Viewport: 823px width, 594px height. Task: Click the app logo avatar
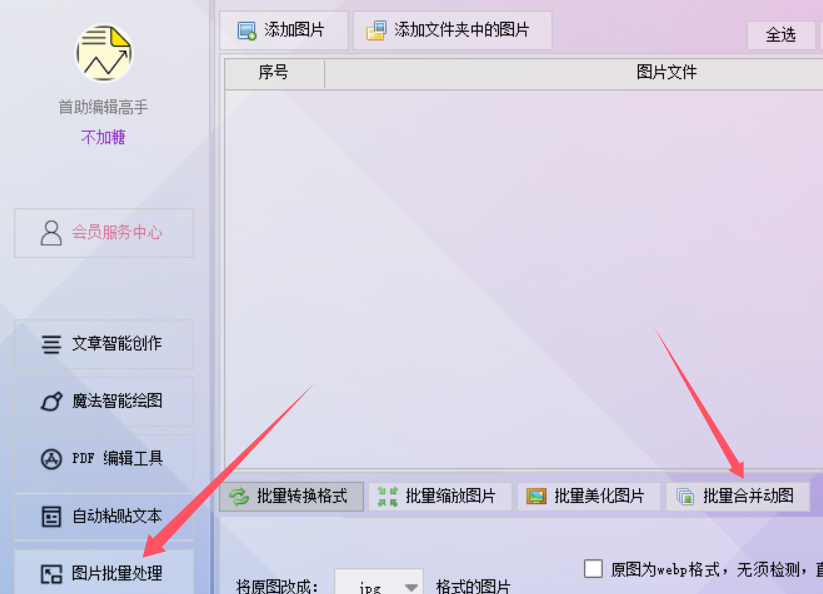tap(104, 53)
